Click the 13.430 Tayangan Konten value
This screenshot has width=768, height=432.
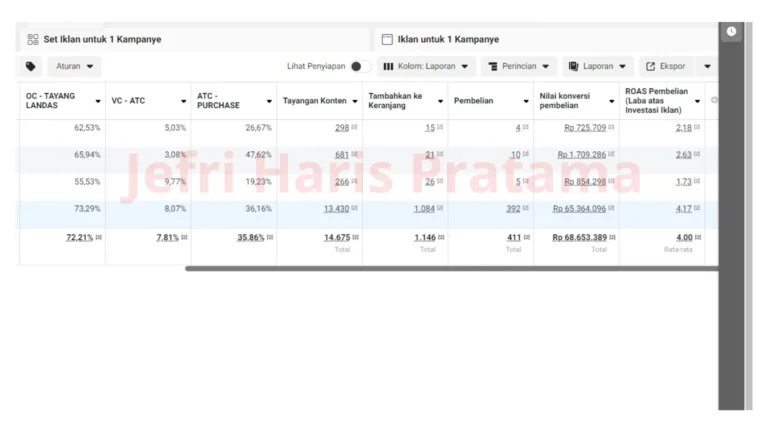click(336, 209)
